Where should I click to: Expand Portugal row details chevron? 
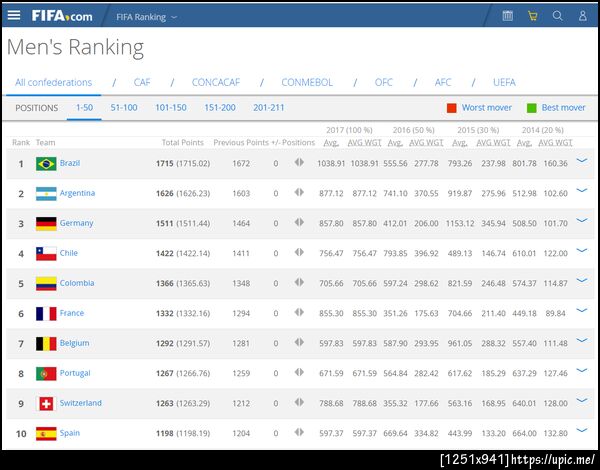(582, 370)
